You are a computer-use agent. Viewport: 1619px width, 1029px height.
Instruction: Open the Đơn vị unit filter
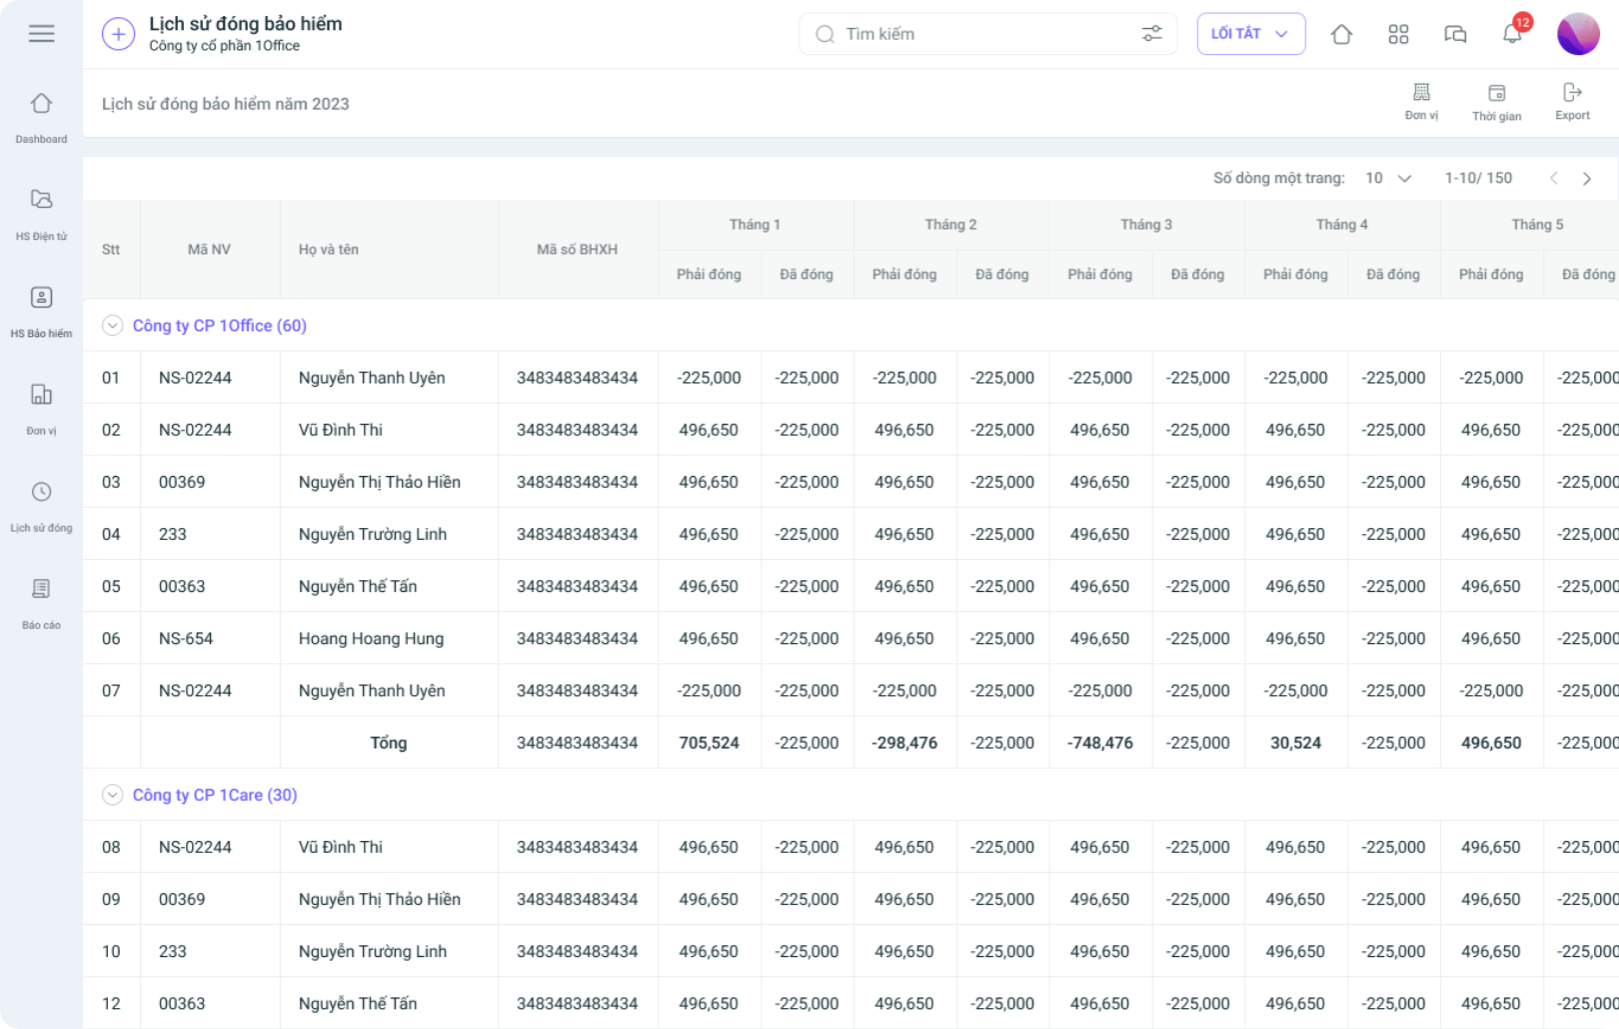(x=1421, y=101)
